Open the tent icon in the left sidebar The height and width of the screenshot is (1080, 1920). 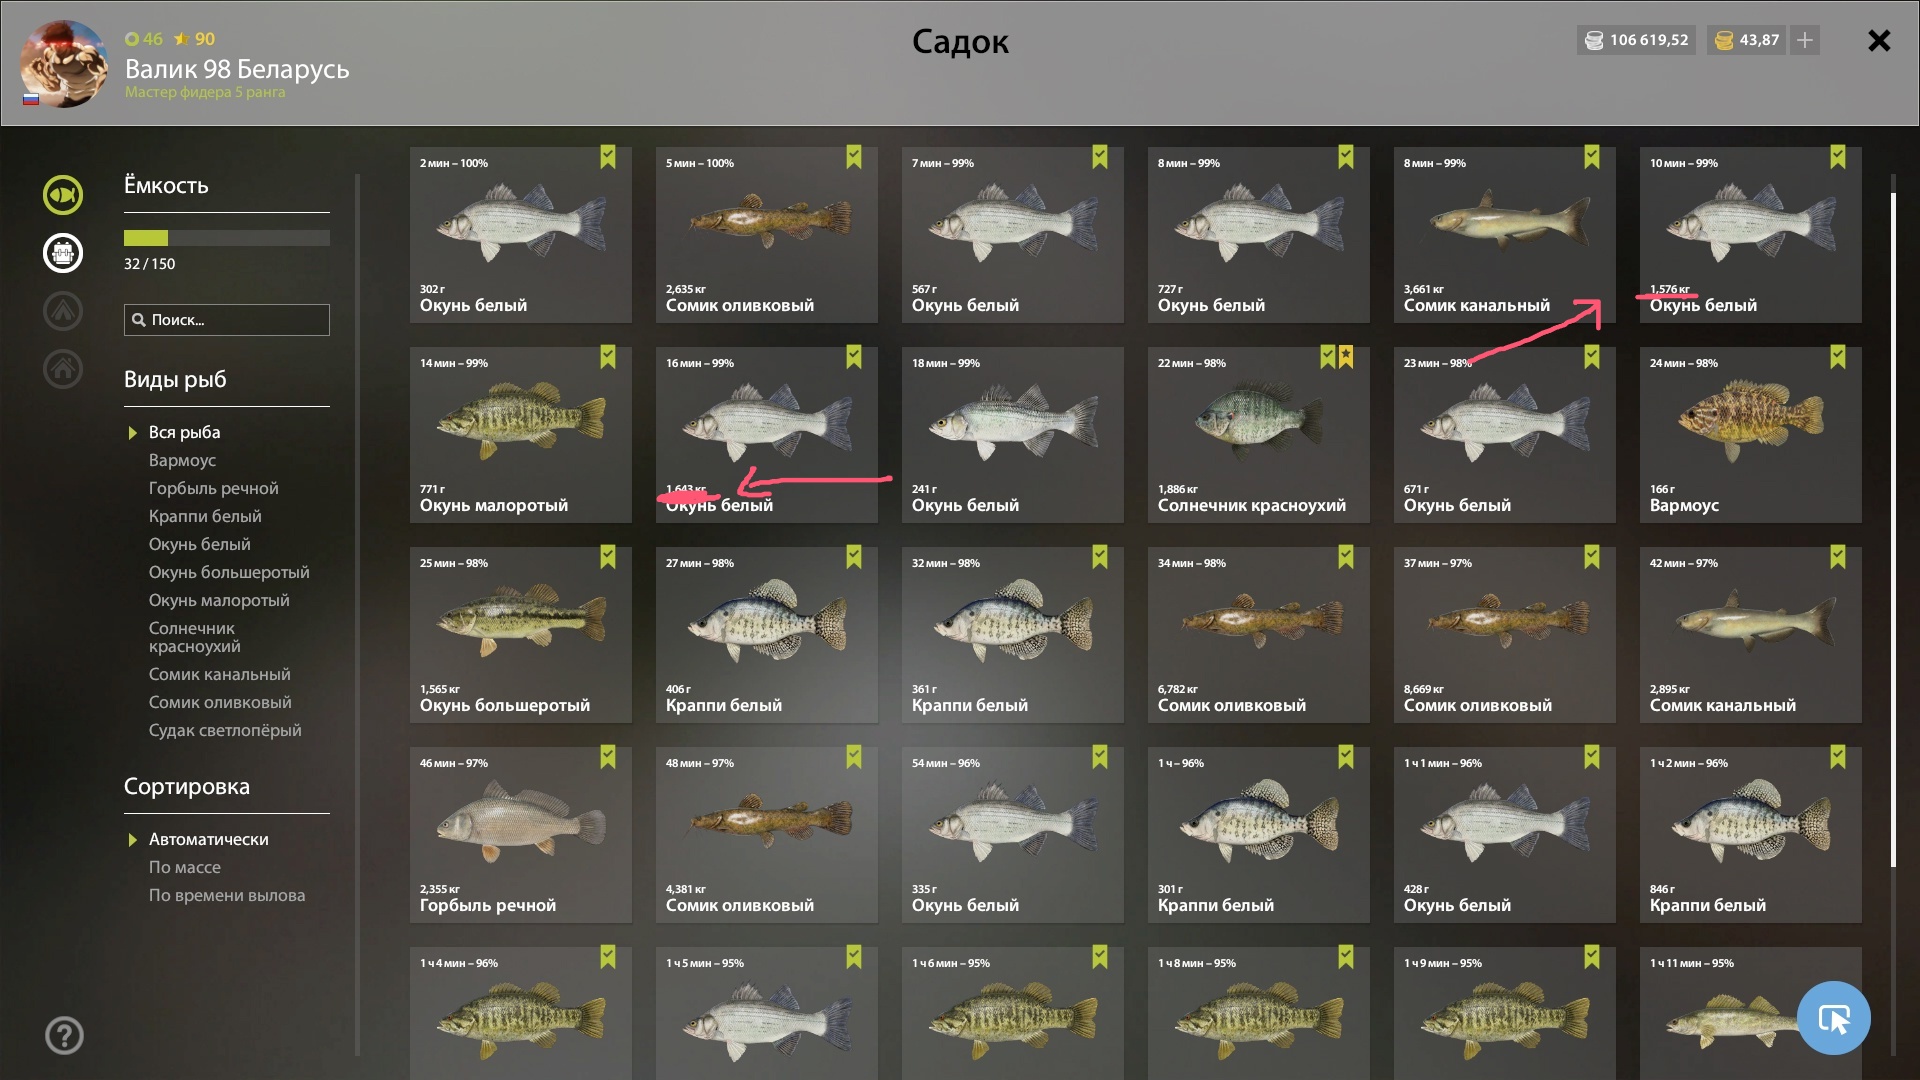(x=63, y=311)
